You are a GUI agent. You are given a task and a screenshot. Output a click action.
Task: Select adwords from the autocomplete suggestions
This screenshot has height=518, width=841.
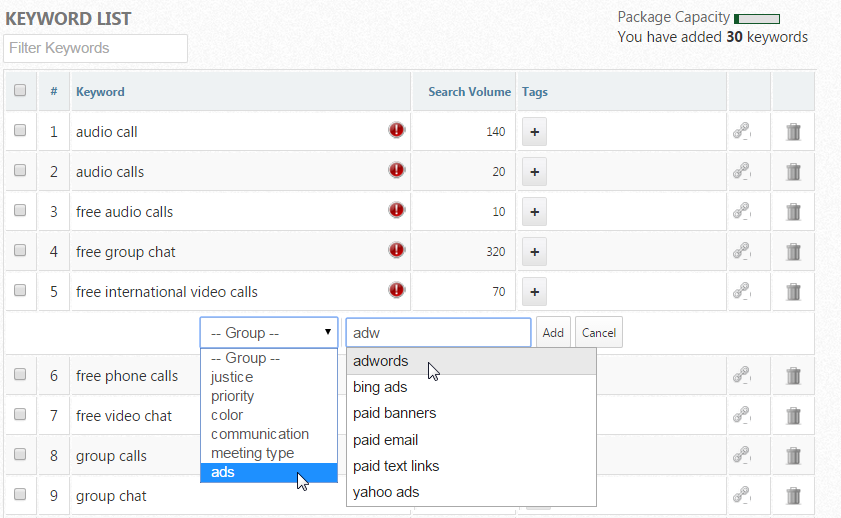pos(380,361)
